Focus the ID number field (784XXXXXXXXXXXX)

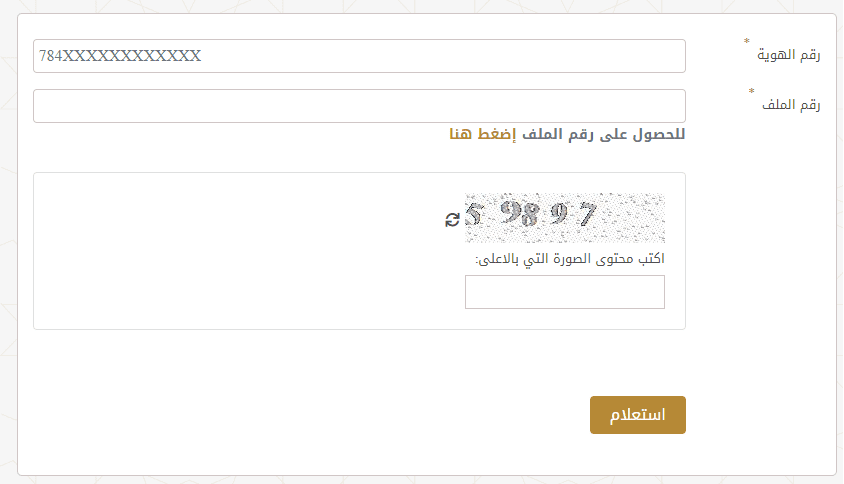pyautogui.click(x=359, y=56)
